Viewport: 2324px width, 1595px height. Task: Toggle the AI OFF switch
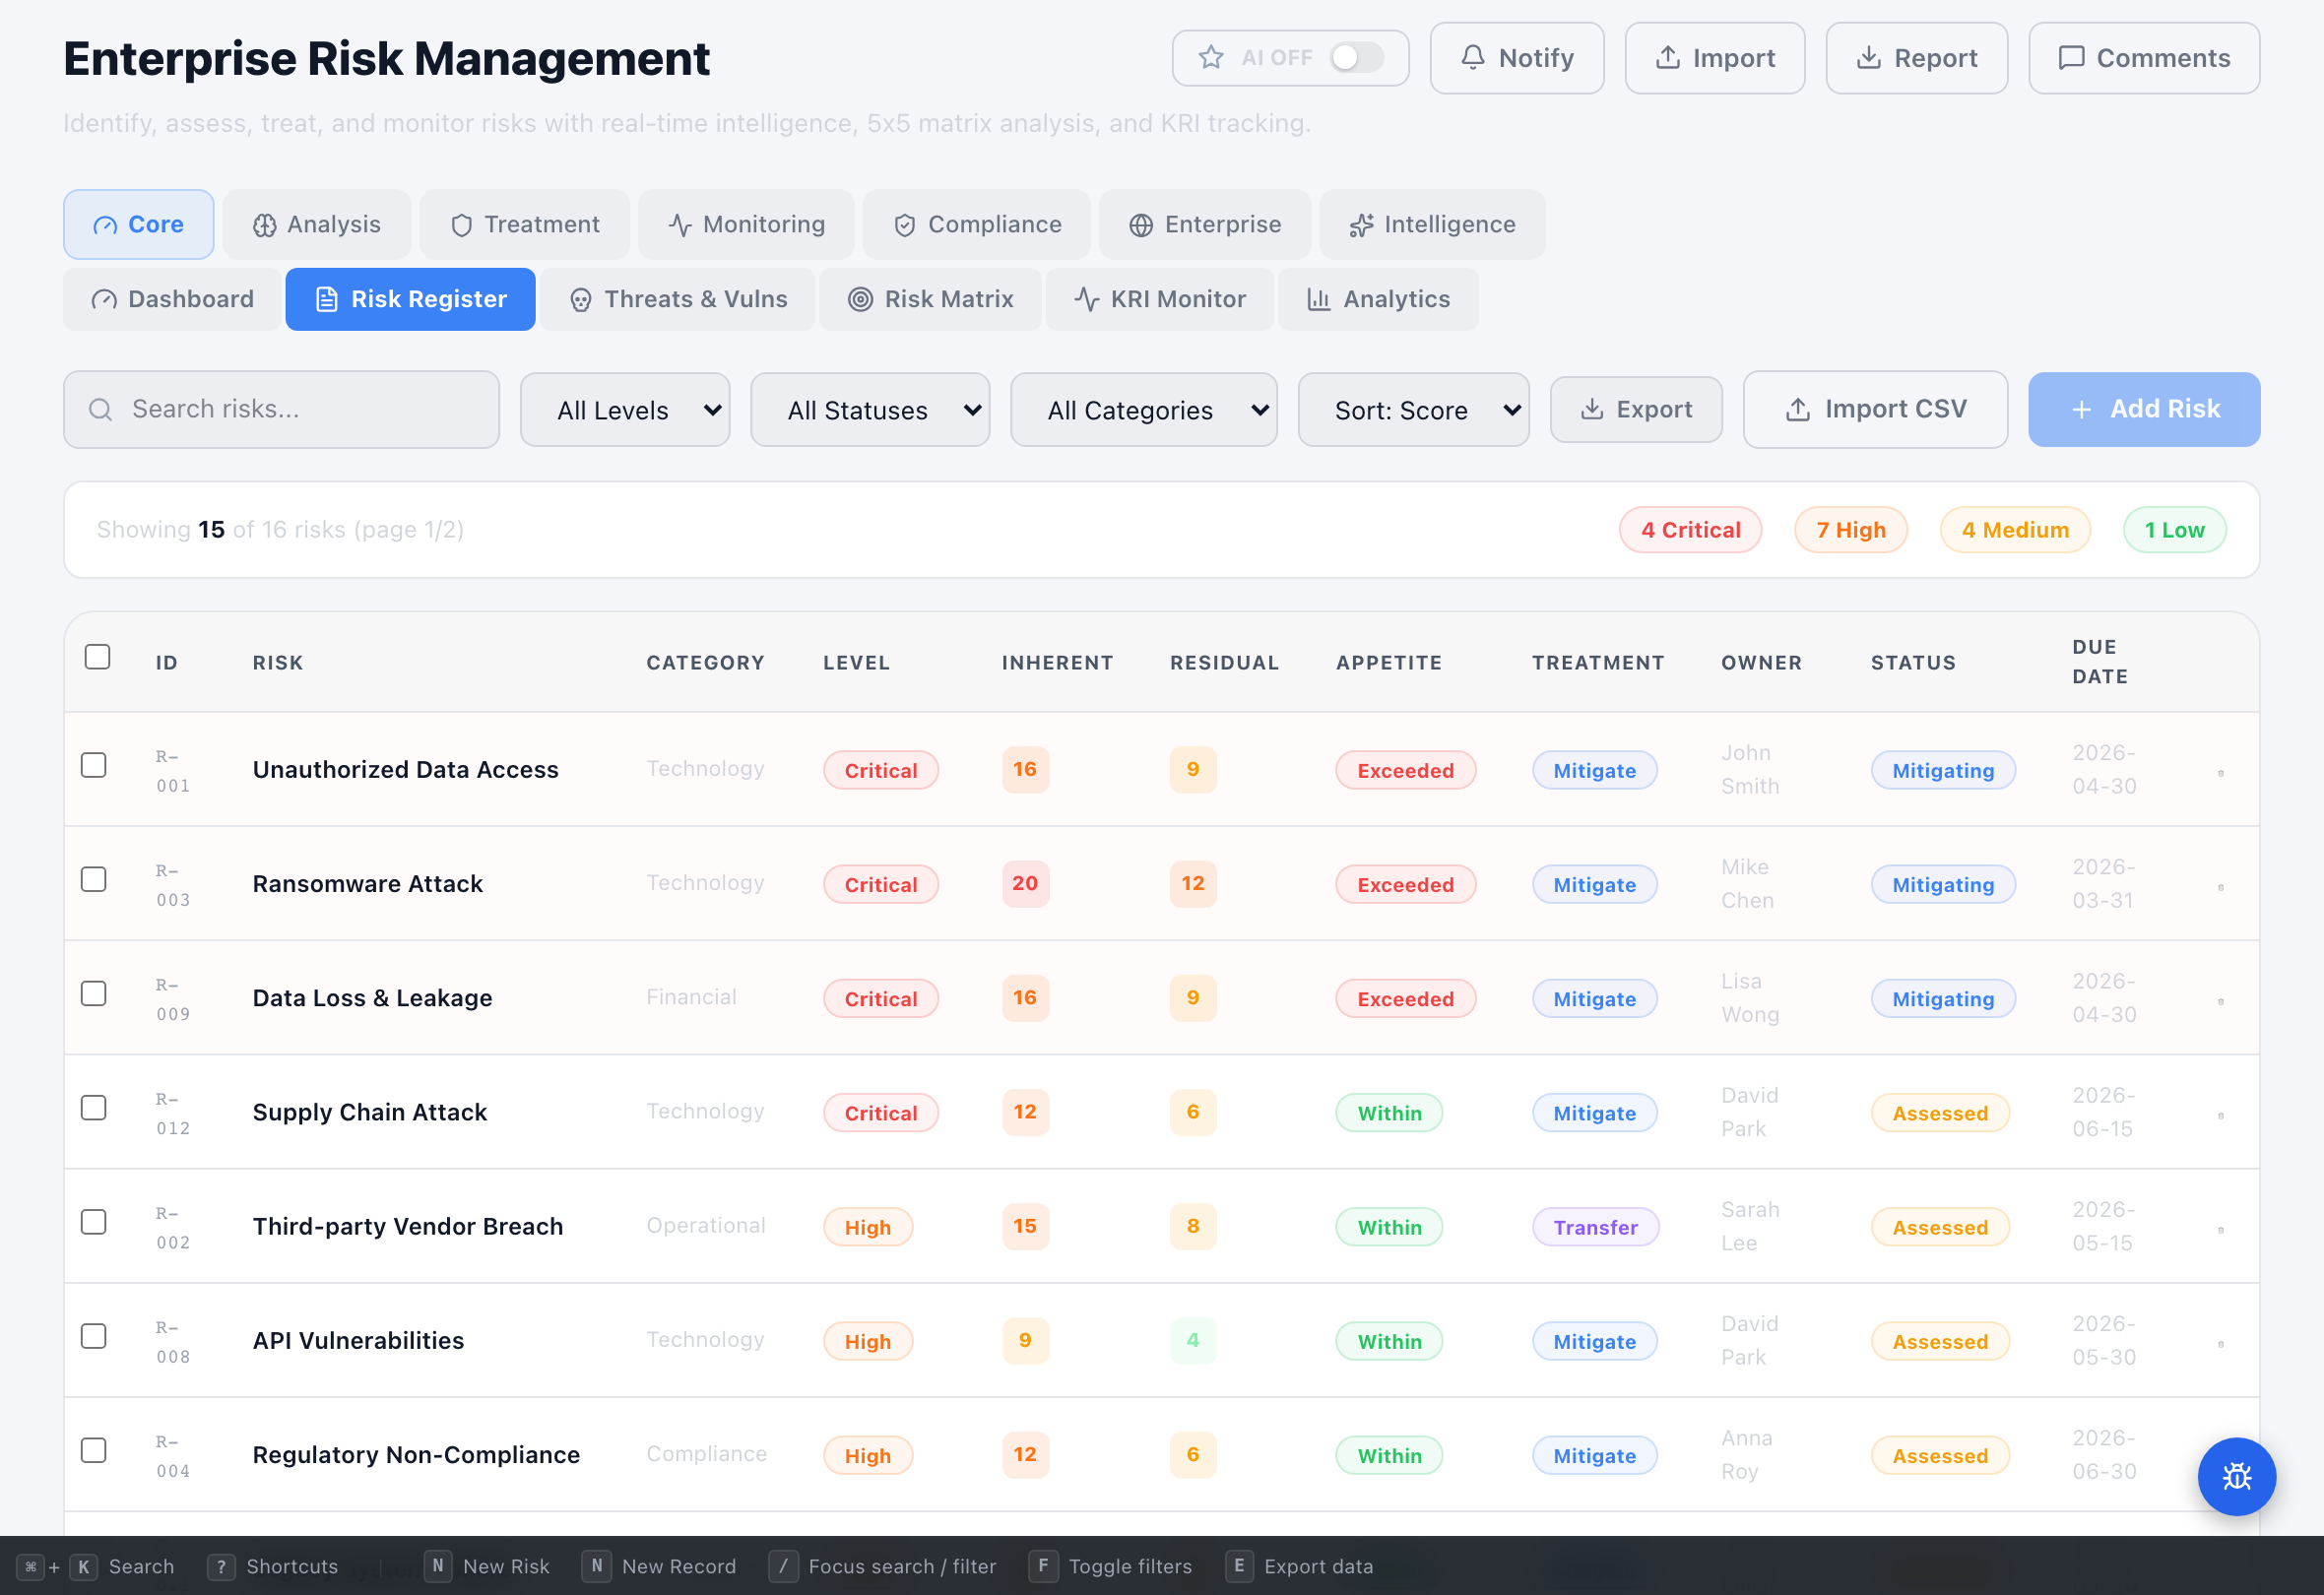(x=1355, y=57)
